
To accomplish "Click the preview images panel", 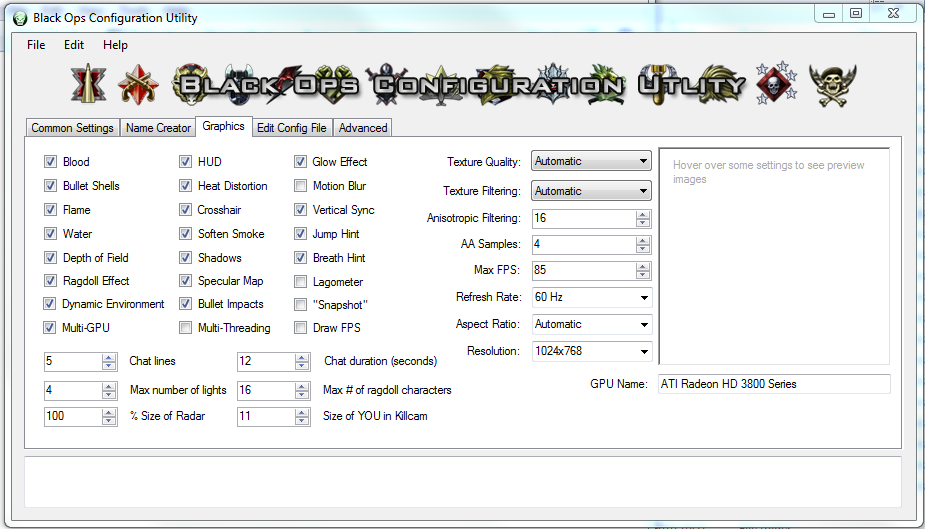I will click(774, 257).
